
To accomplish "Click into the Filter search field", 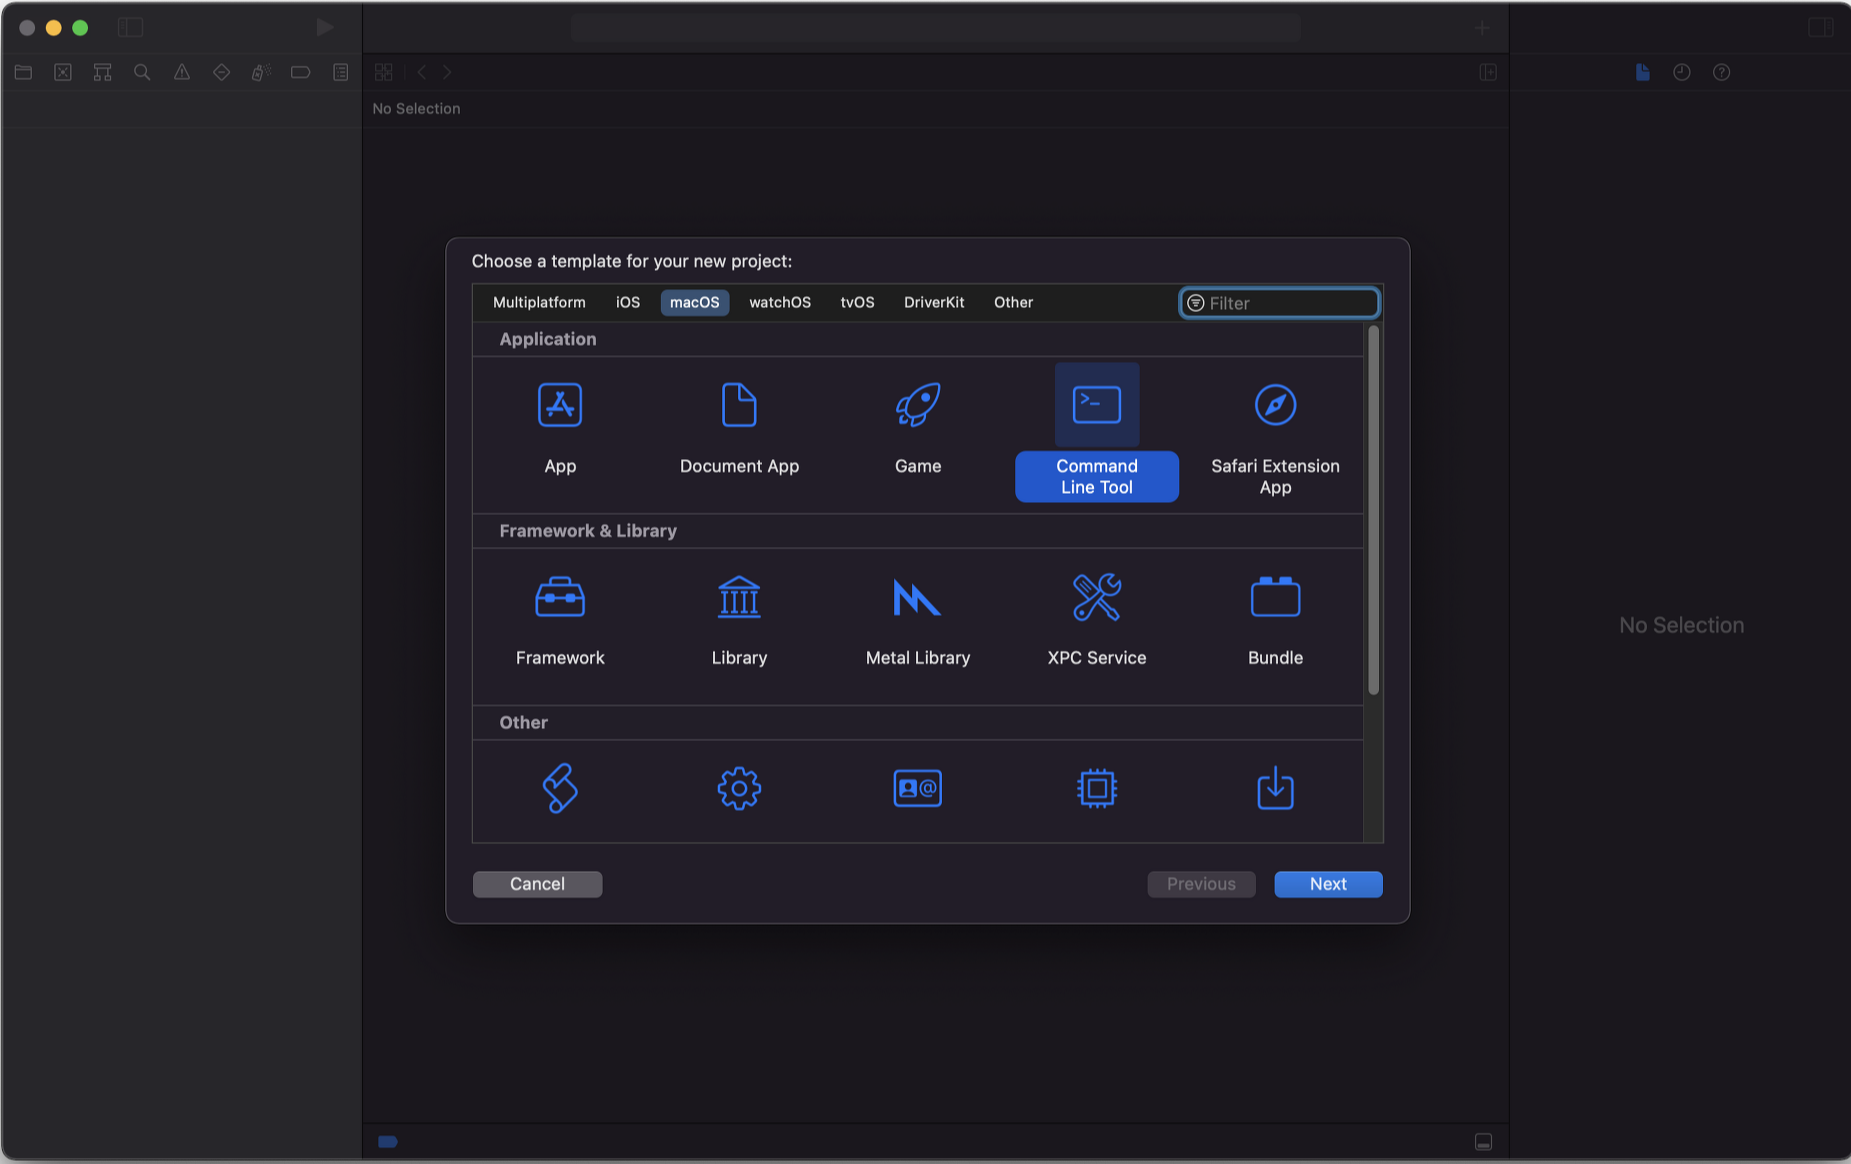I will 1280,303.
